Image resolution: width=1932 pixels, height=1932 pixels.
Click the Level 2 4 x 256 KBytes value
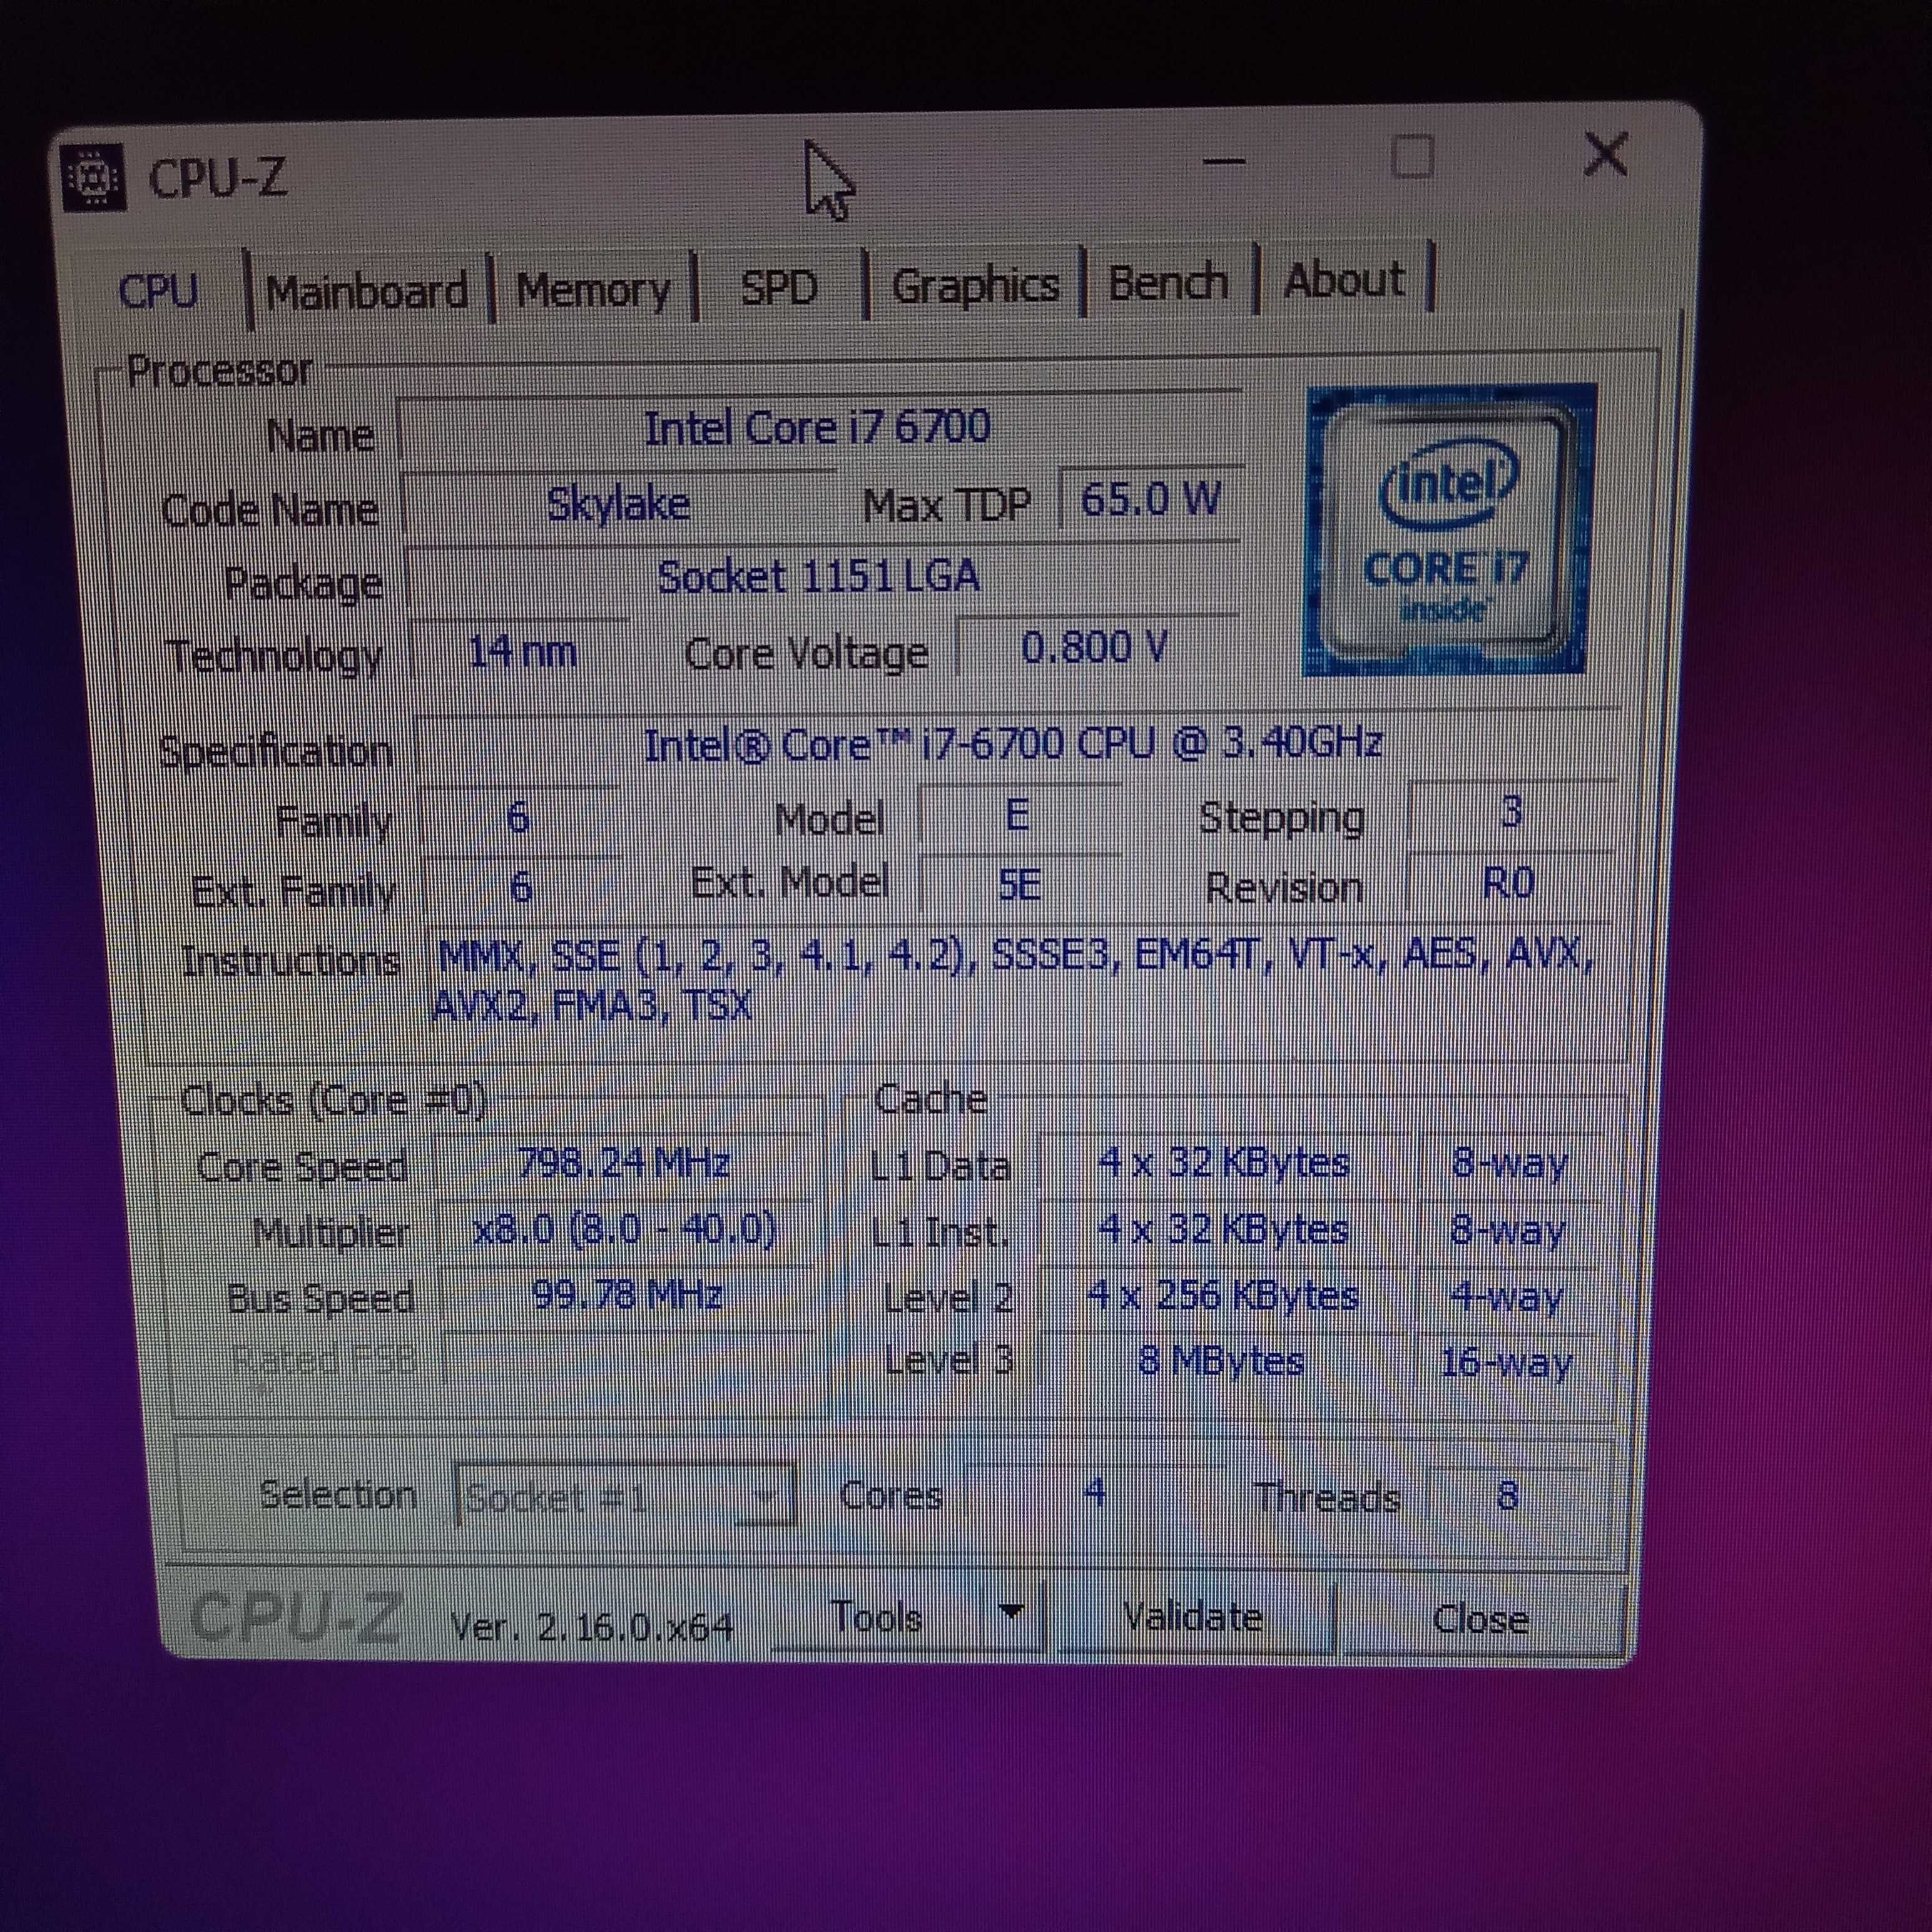[x=1223, y=1296]
